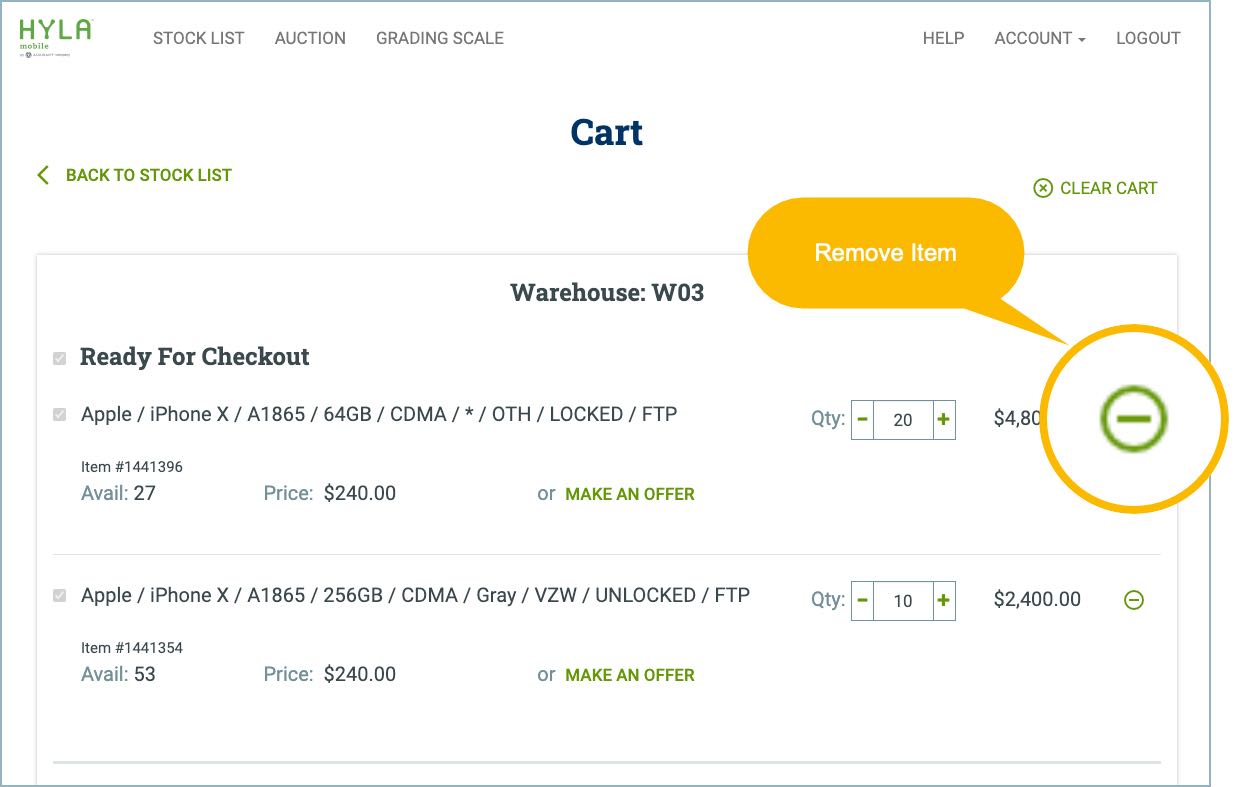Open the Auction page
Screen dimensions: 1242x787
click(310, 38)
